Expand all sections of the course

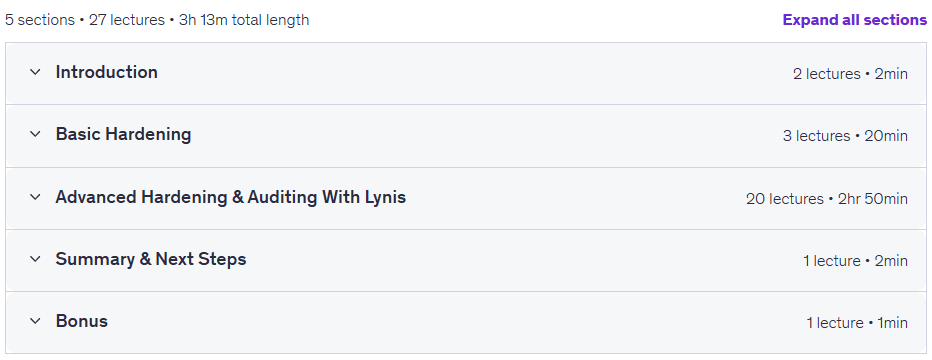855,20
